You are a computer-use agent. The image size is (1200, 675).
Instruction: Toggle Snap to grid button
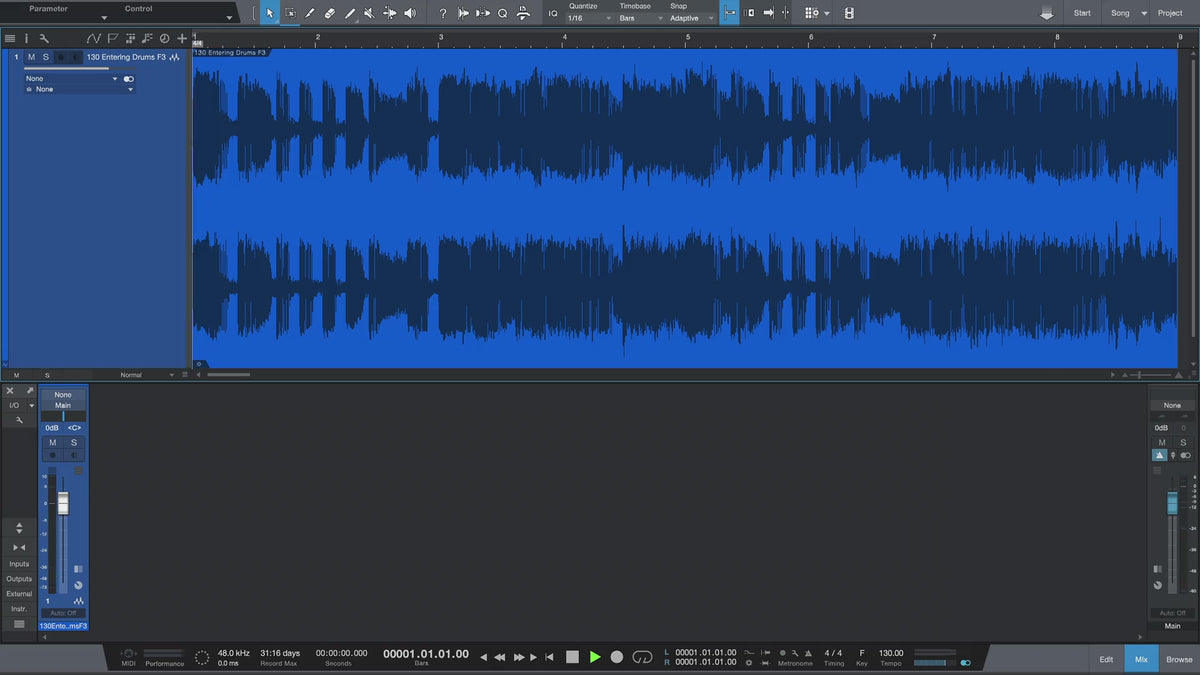[x=729, y=13]
